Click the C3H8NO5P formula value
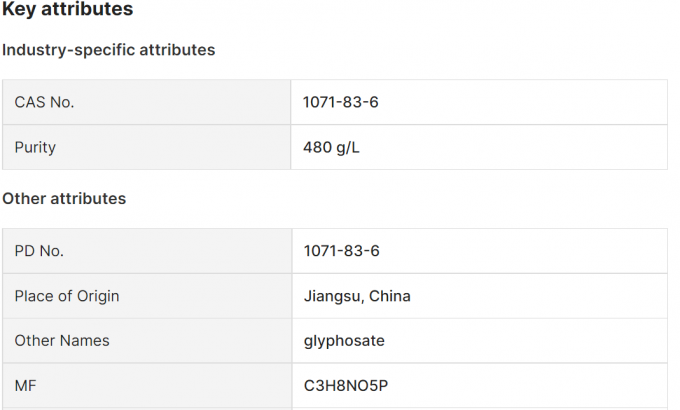This screenshot has height=410, width=680. tap(347, 385)
